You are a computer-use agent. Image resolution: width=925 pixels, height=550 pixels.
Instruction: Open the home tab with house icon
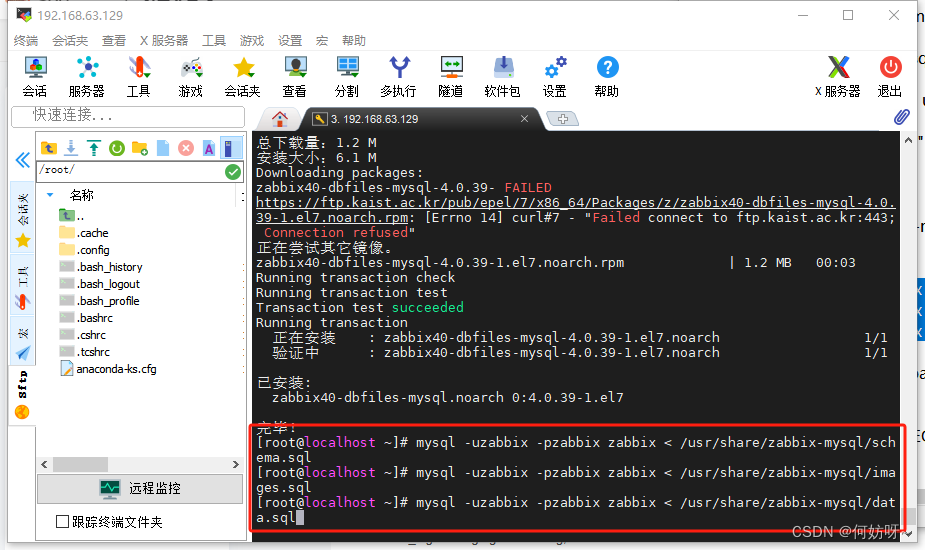tap(280, 119)
